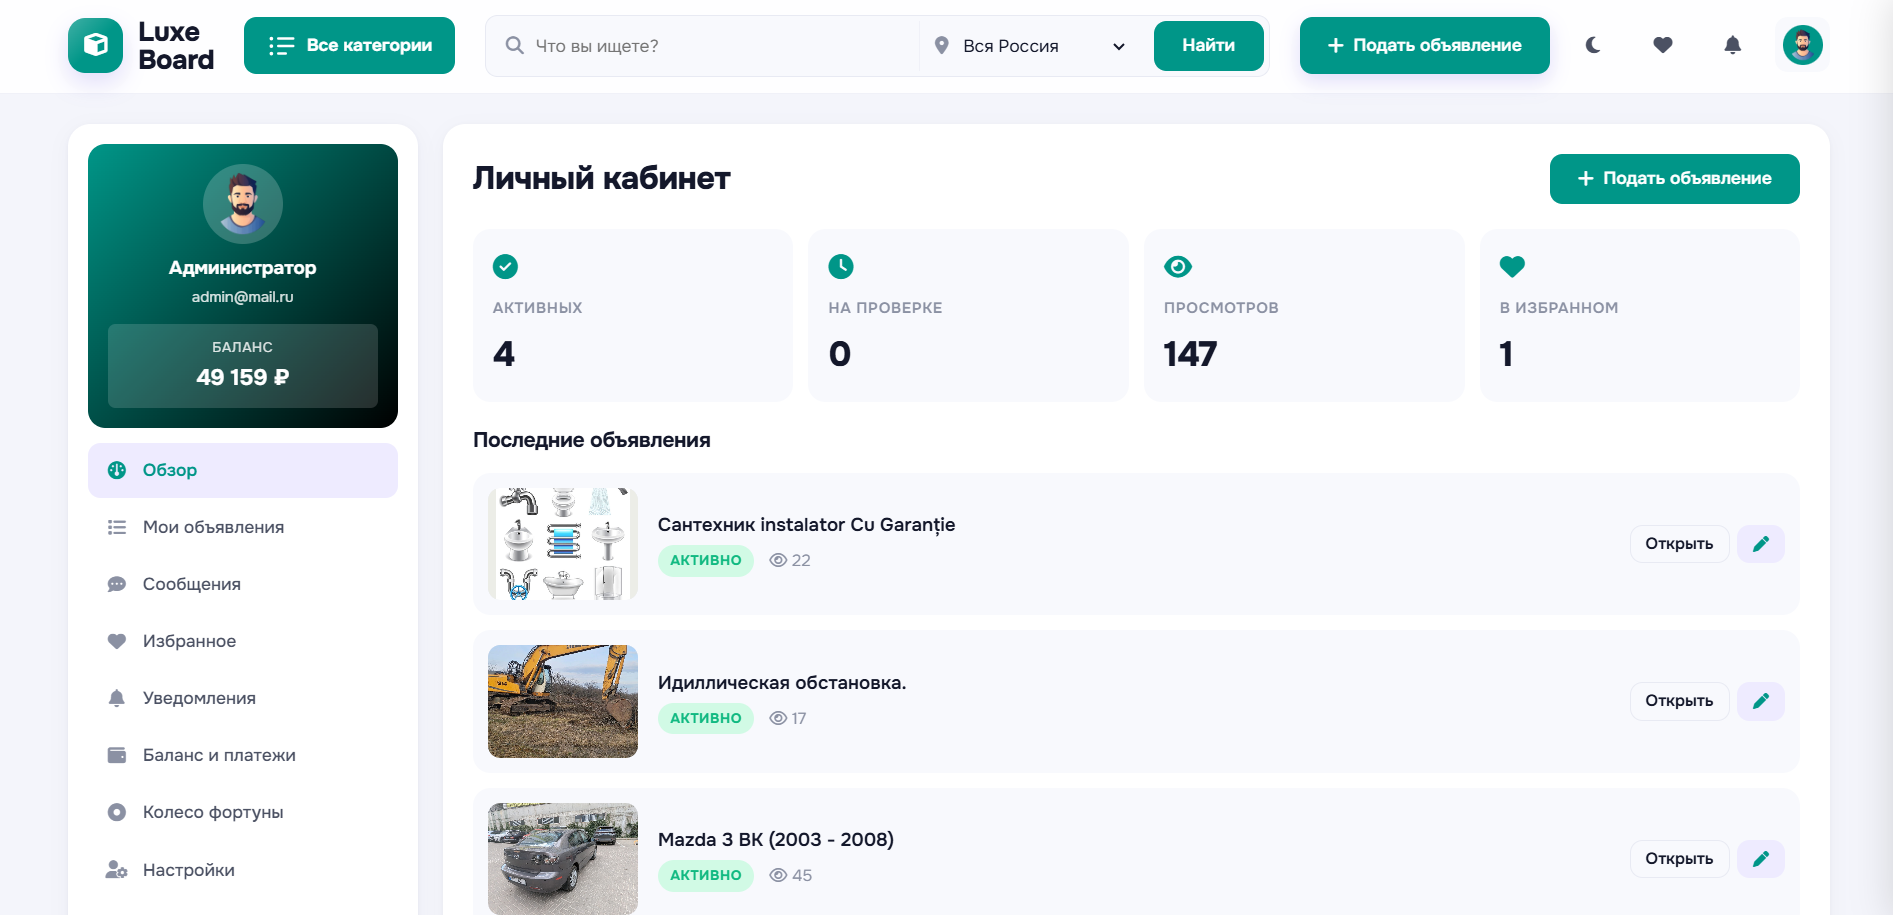
Task: Open the Идиллическая обстановка listing with Открыть
Action: 1679,701
